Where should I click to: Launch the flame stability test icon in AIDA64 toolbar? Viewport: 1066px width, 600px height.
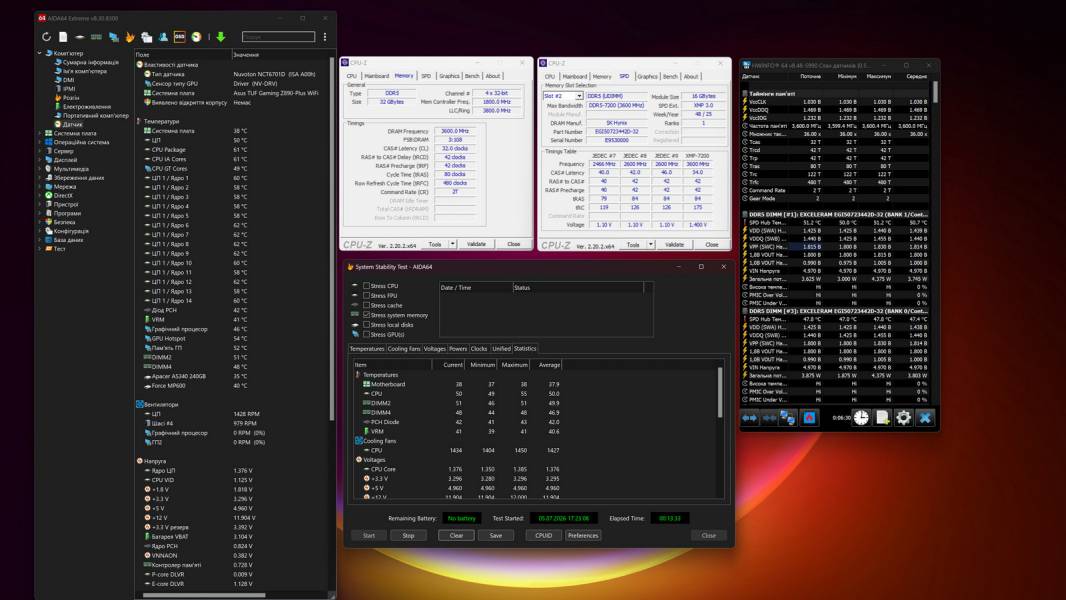pos(130,37)
